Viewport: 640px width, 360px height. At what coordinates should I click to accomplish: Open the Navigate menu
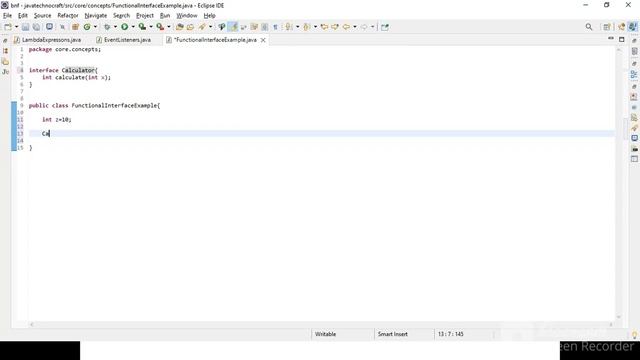[x=96, y=16]
